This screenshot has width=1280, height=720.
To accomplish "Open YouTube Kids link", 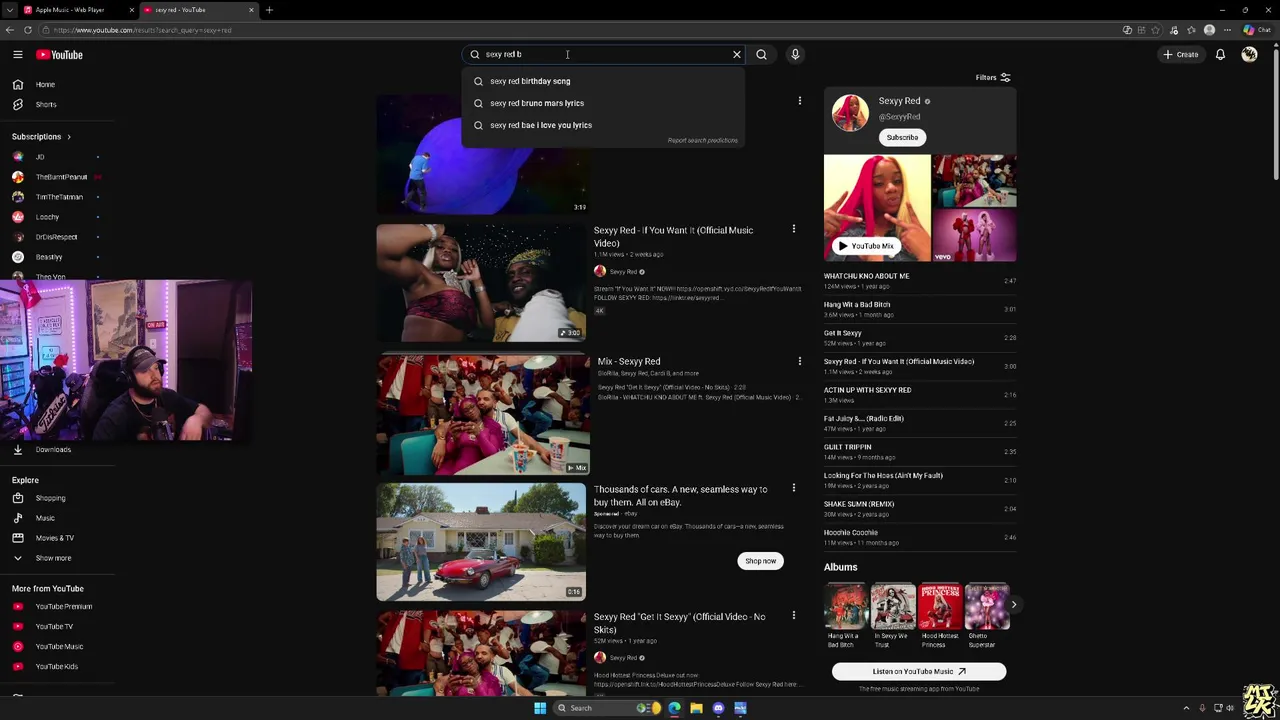I will [x=56, y=667].
